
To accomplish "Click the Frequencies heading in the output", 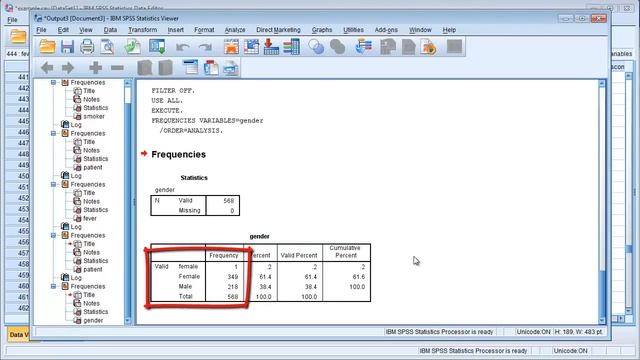I will 178,154.
